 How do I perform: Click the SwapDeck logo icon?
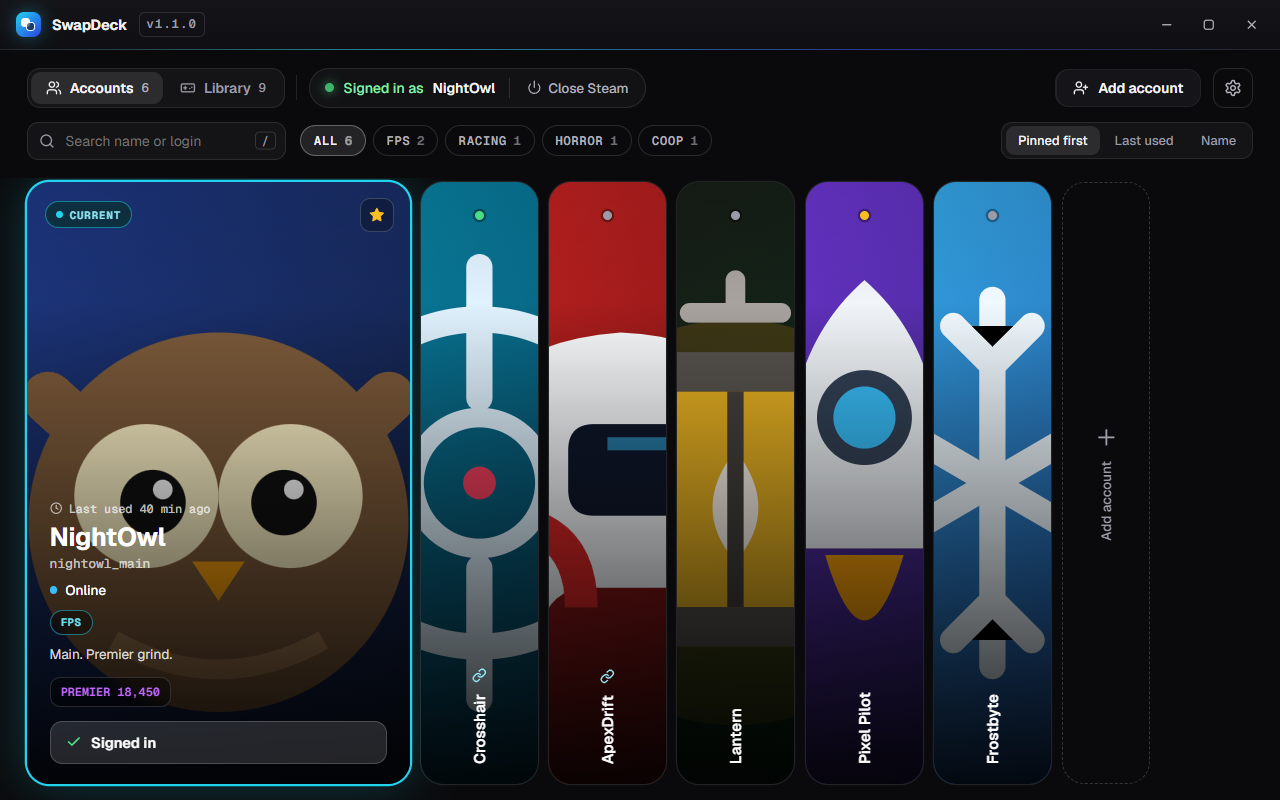(x=28, y=24)
